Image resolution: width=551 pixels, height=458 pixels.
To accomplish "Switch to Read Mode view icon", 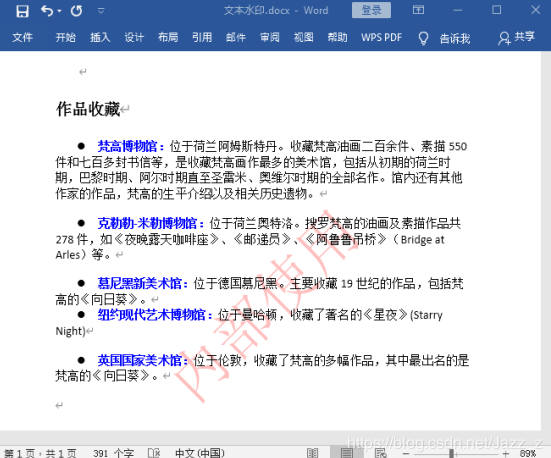I will 312,453.
